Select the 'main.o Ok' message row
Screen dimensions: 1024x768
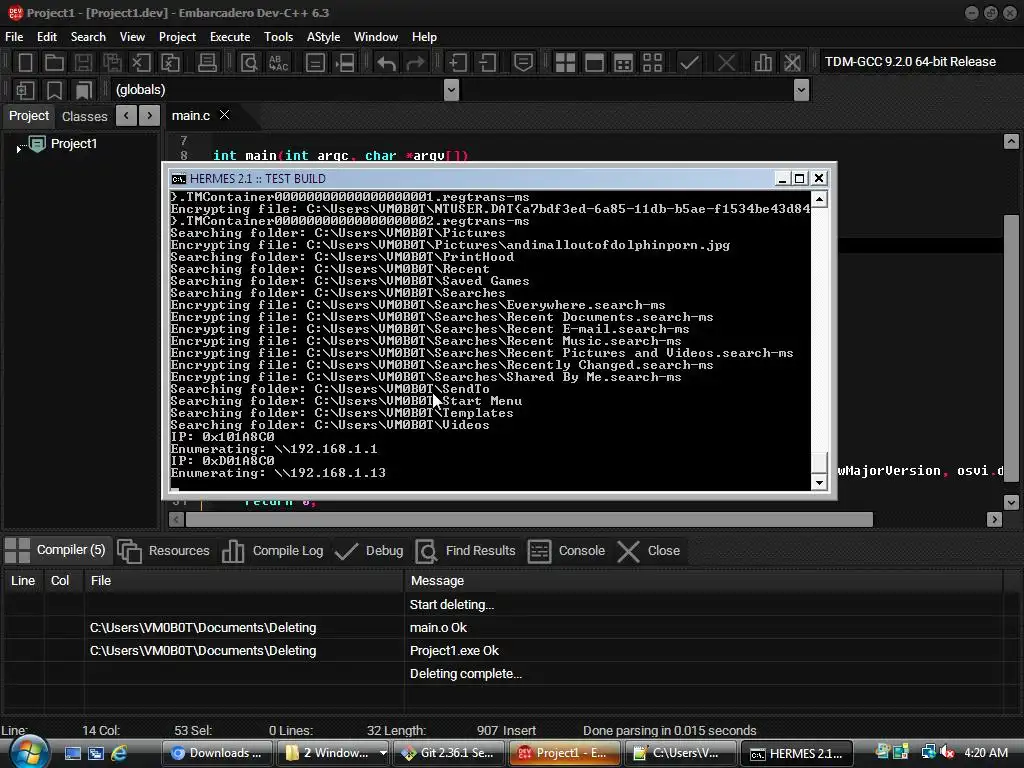coord(502,628)
